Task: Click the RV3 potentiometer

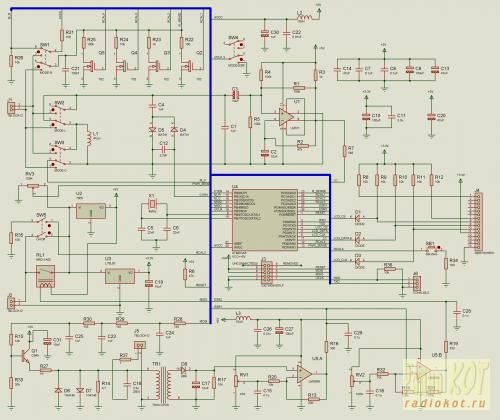Action: (x=33, y=186)
